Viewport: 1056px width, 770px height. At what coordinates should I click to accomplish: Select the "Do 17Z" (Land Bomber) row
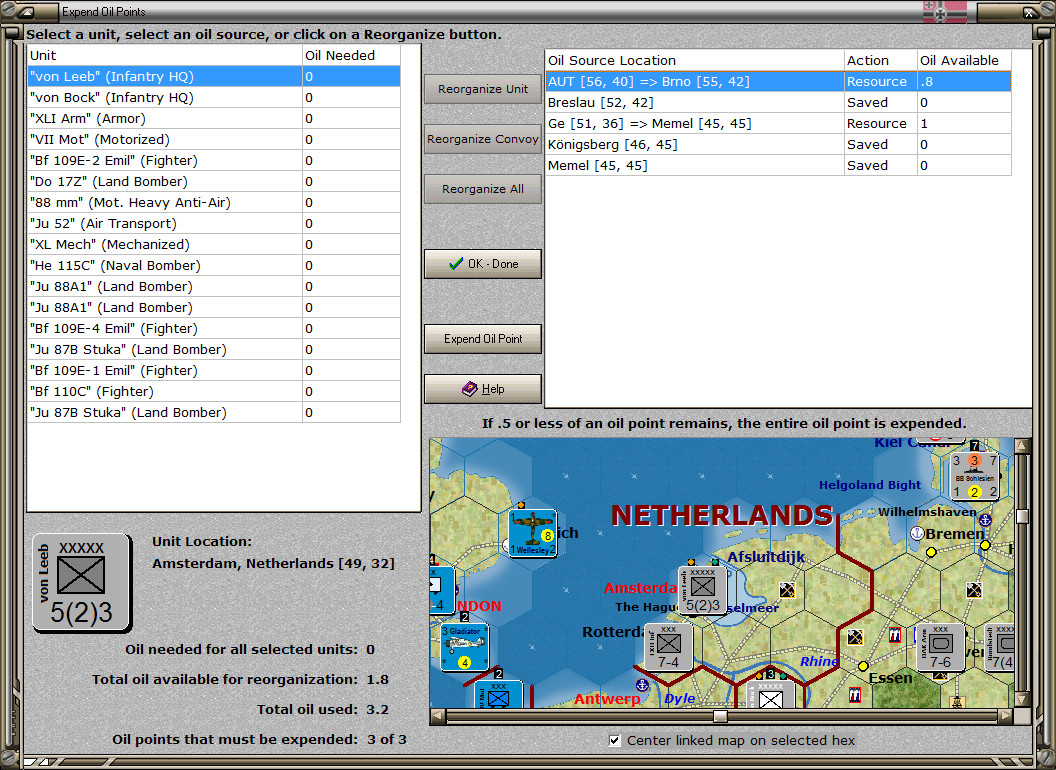pos(214,181)
